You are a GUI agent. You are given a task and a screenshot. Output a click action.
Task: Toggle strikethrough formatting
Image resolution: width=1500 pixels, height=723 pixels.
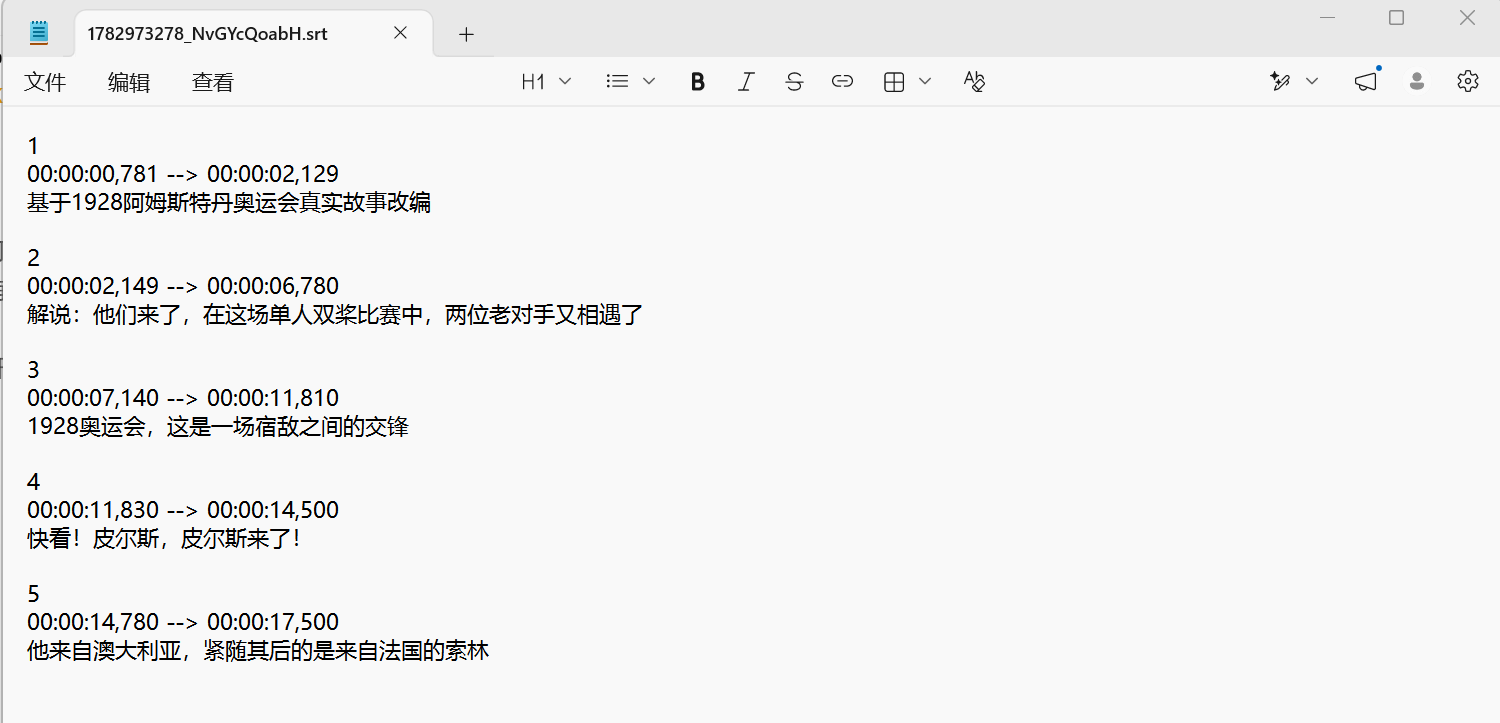[794, 82]
